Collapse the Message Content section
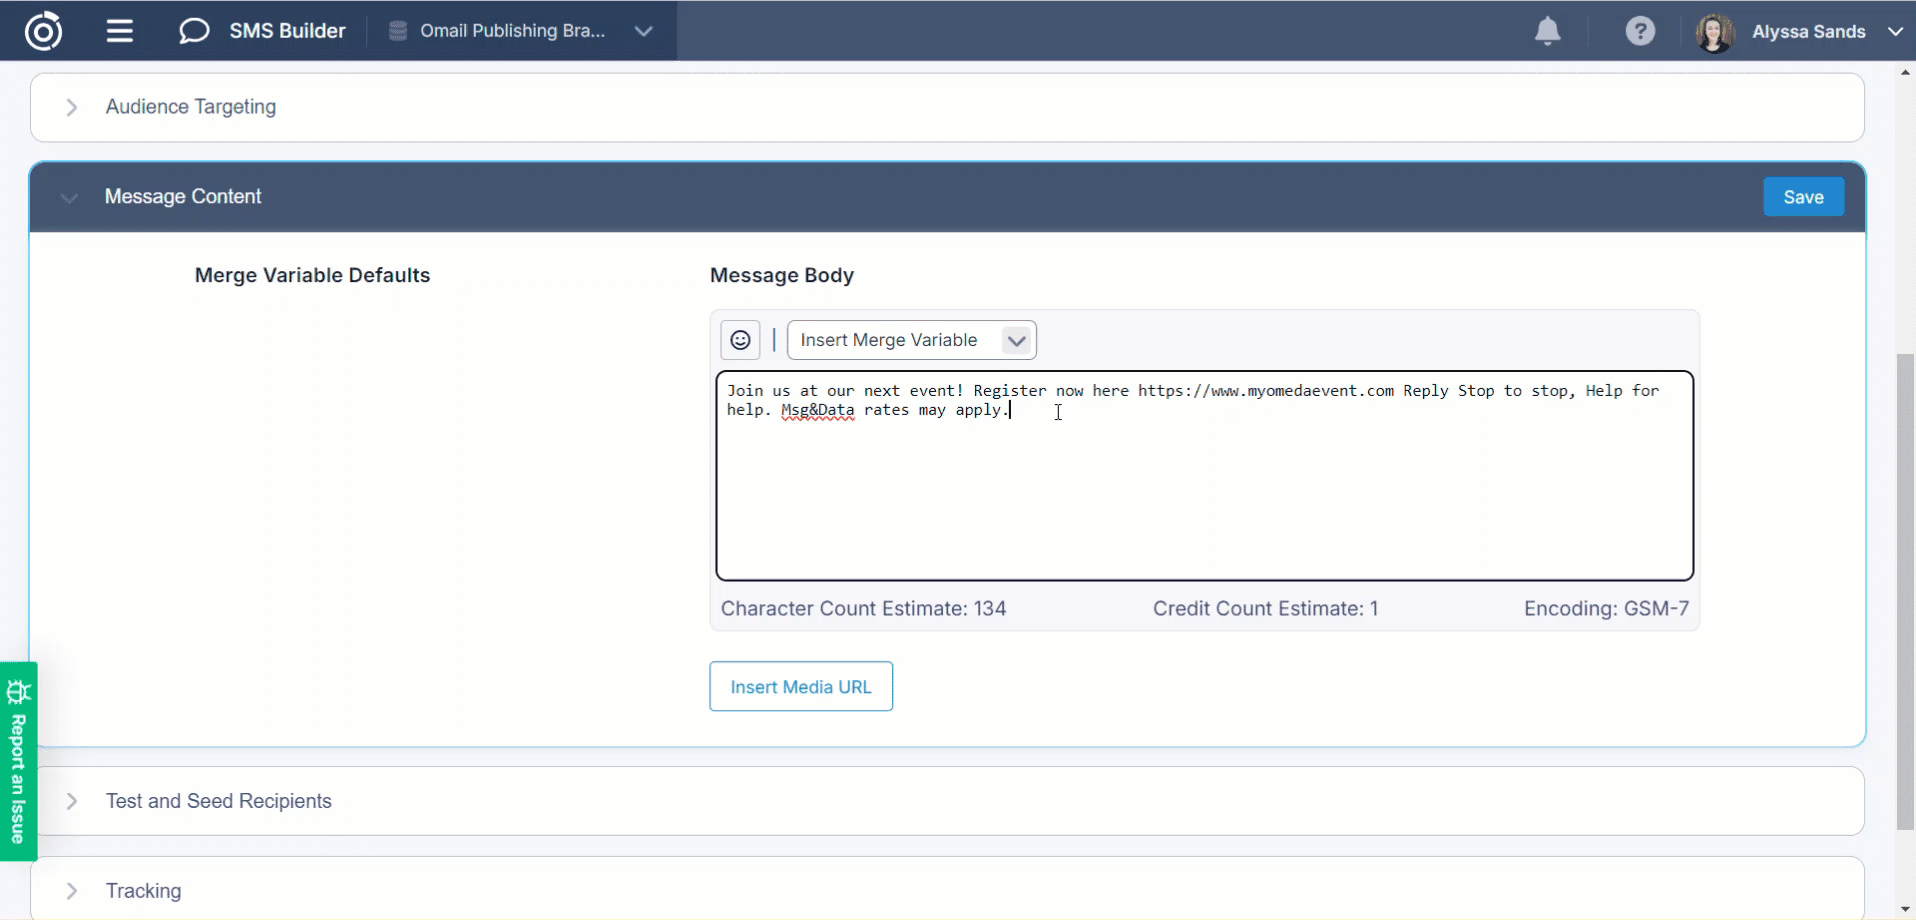This screenshot has width=1916, height=920. [x=69, y=197]
